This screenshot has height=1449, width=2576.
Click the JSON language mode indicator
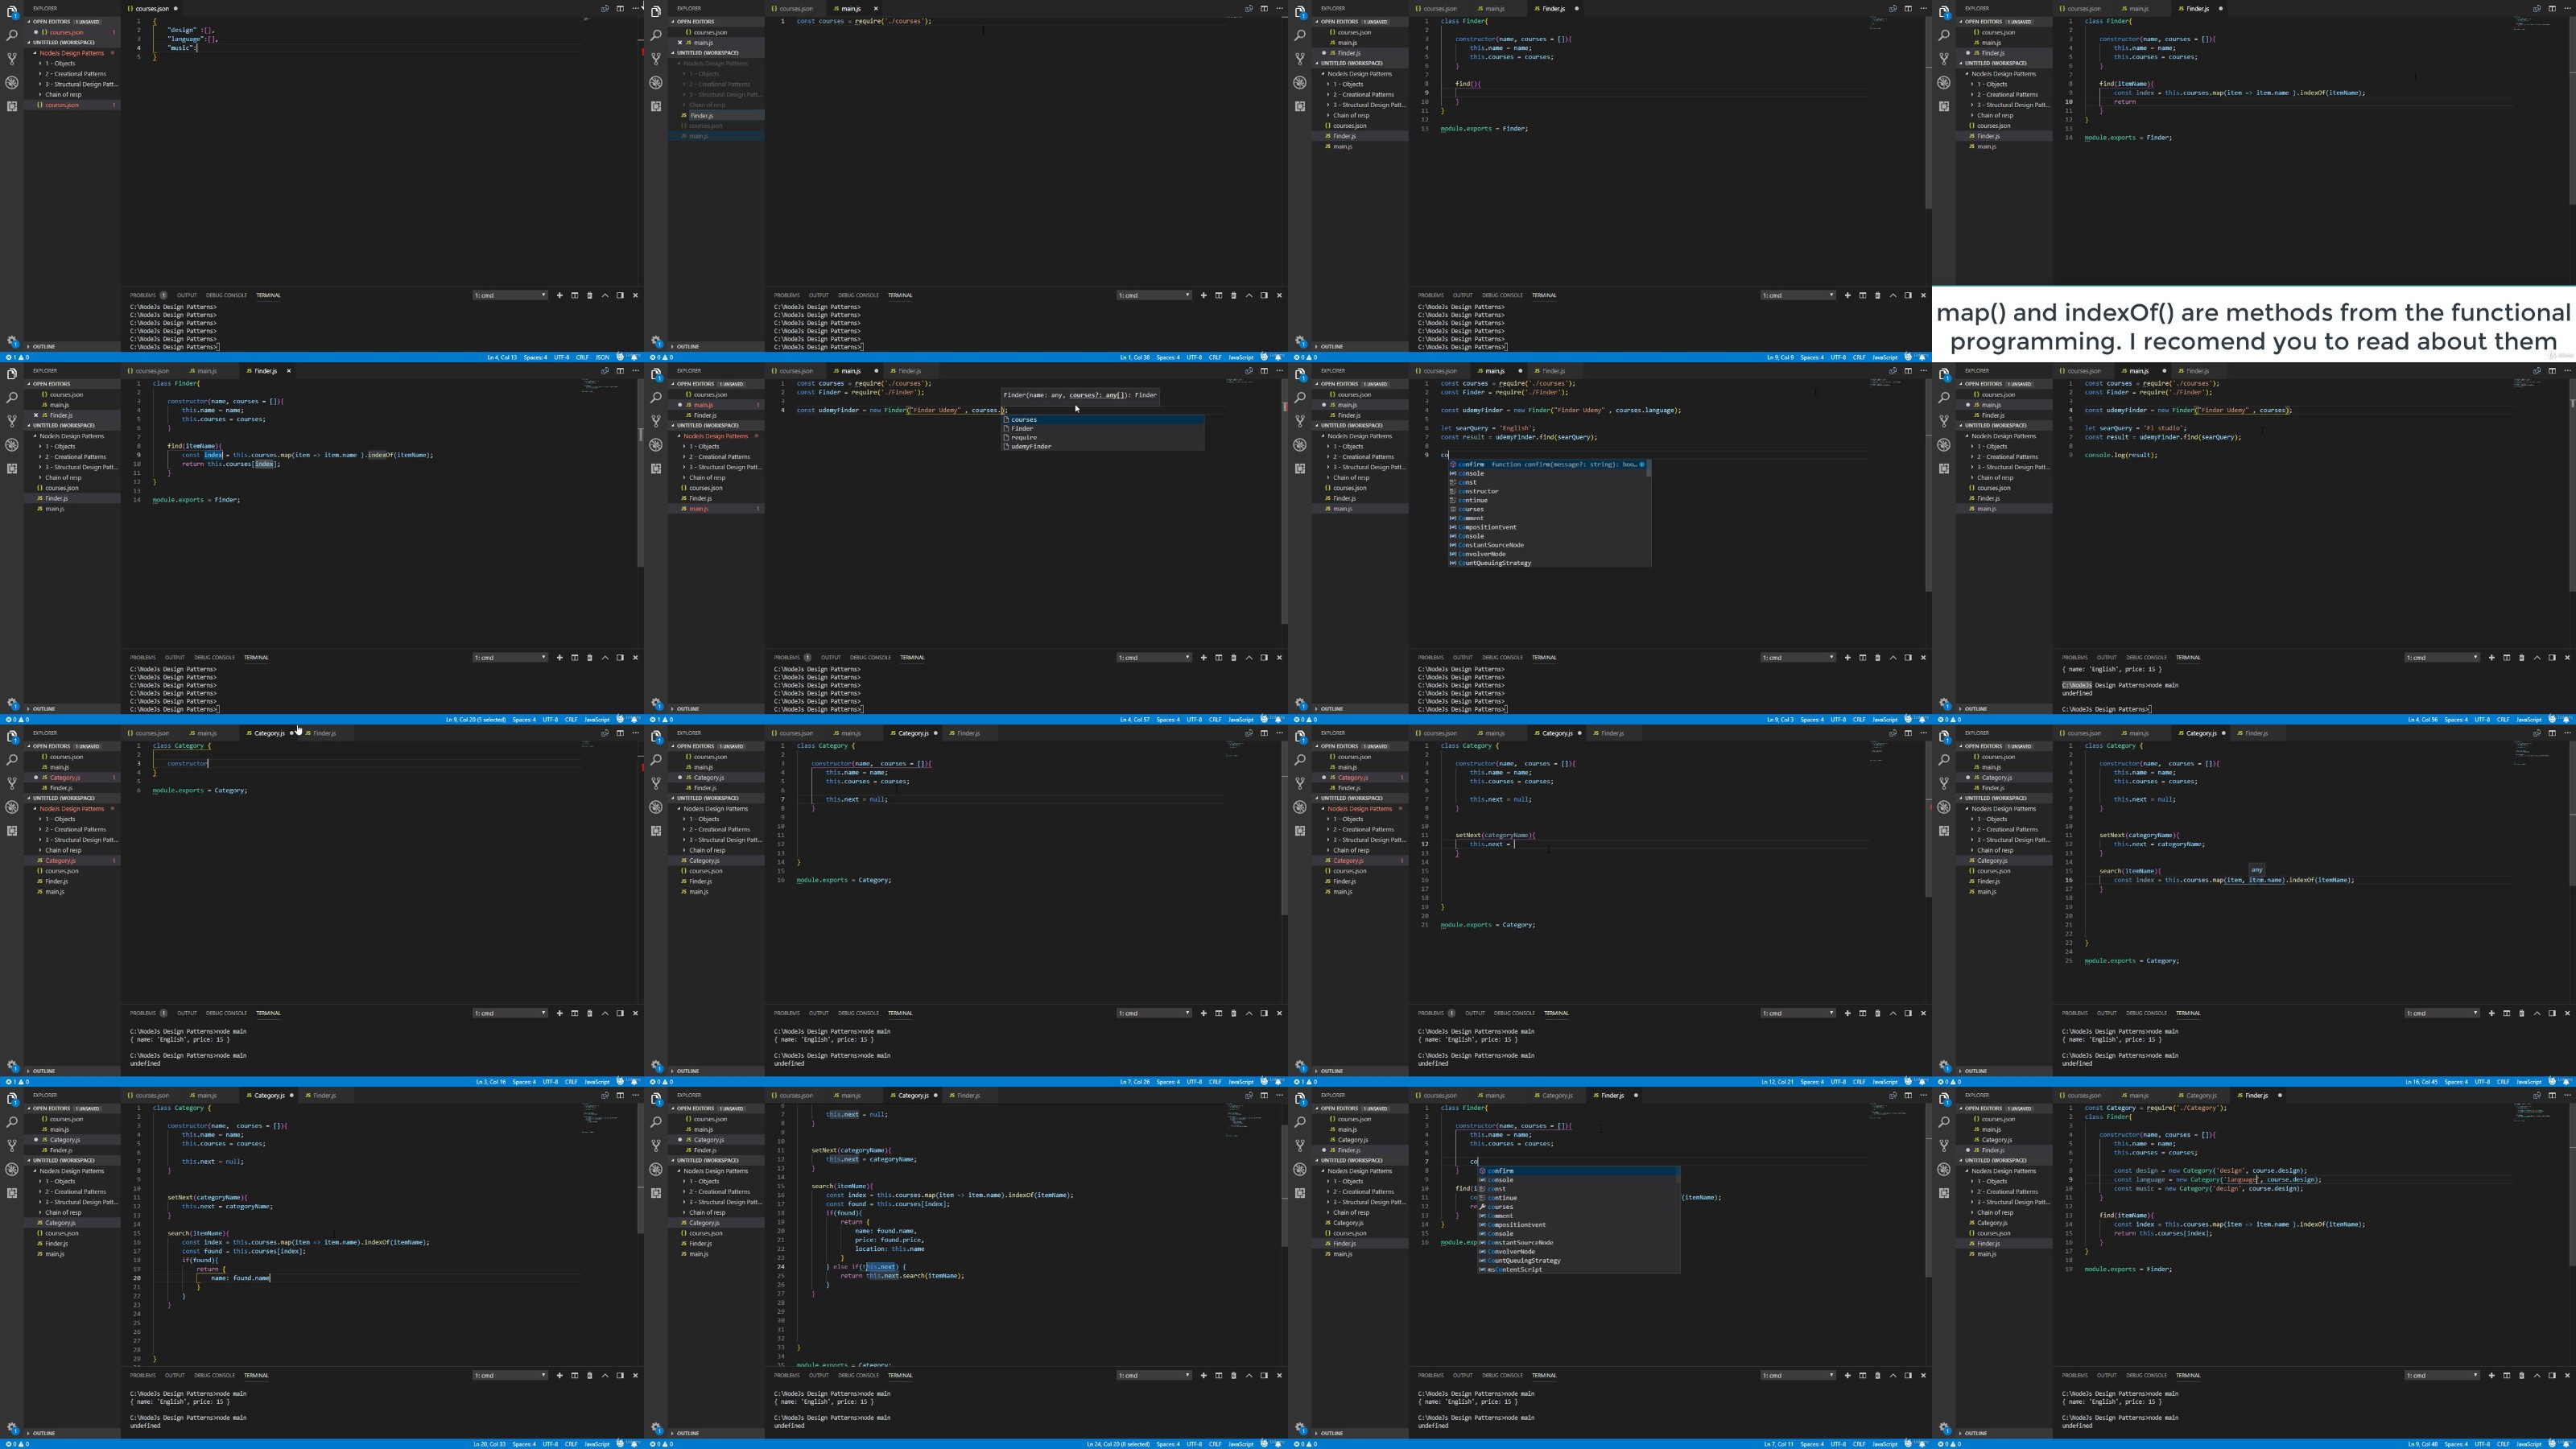coord(602,357)
